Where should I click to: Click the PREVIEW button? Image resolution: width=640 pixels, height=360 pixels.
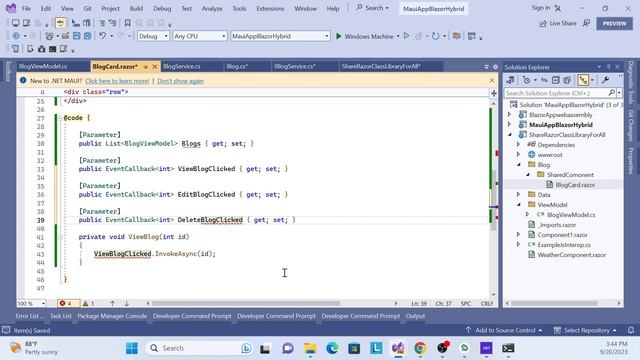click(x=614, y=23)
